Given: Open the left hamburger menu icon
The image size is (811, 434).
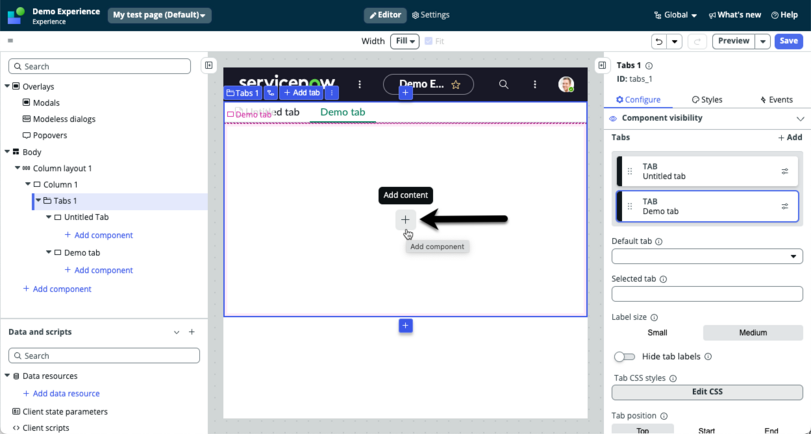Looking at the screenshot, I should click(x=10, y=41).
